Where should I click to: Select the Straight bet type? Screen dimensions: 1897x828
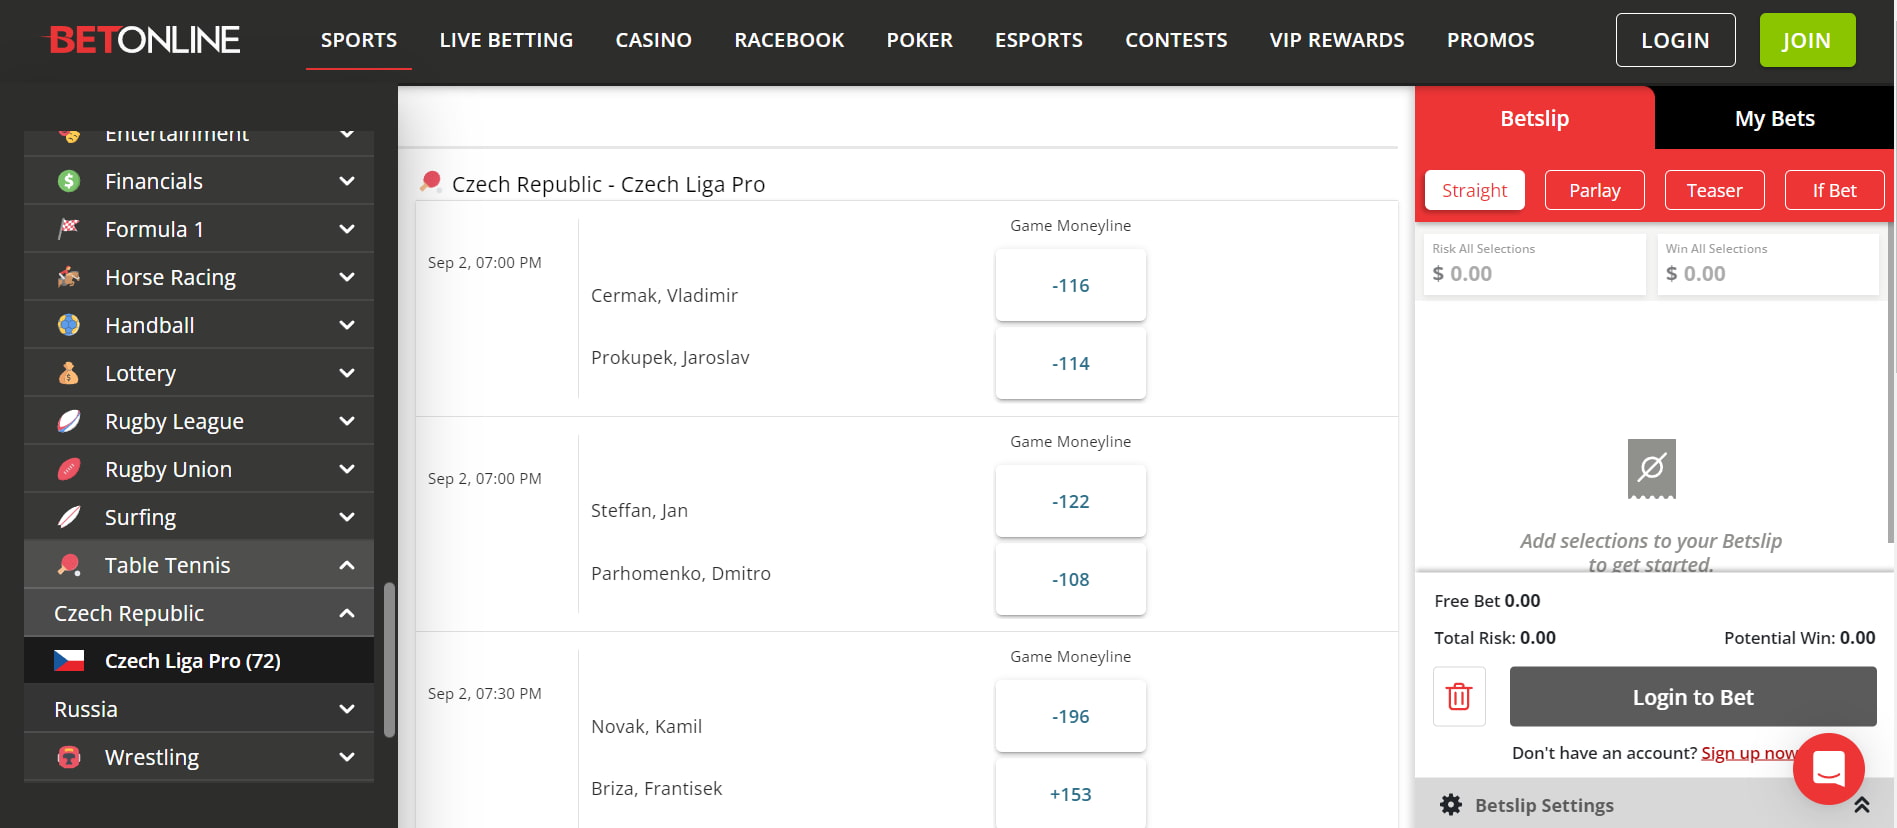pos(1475,190)
